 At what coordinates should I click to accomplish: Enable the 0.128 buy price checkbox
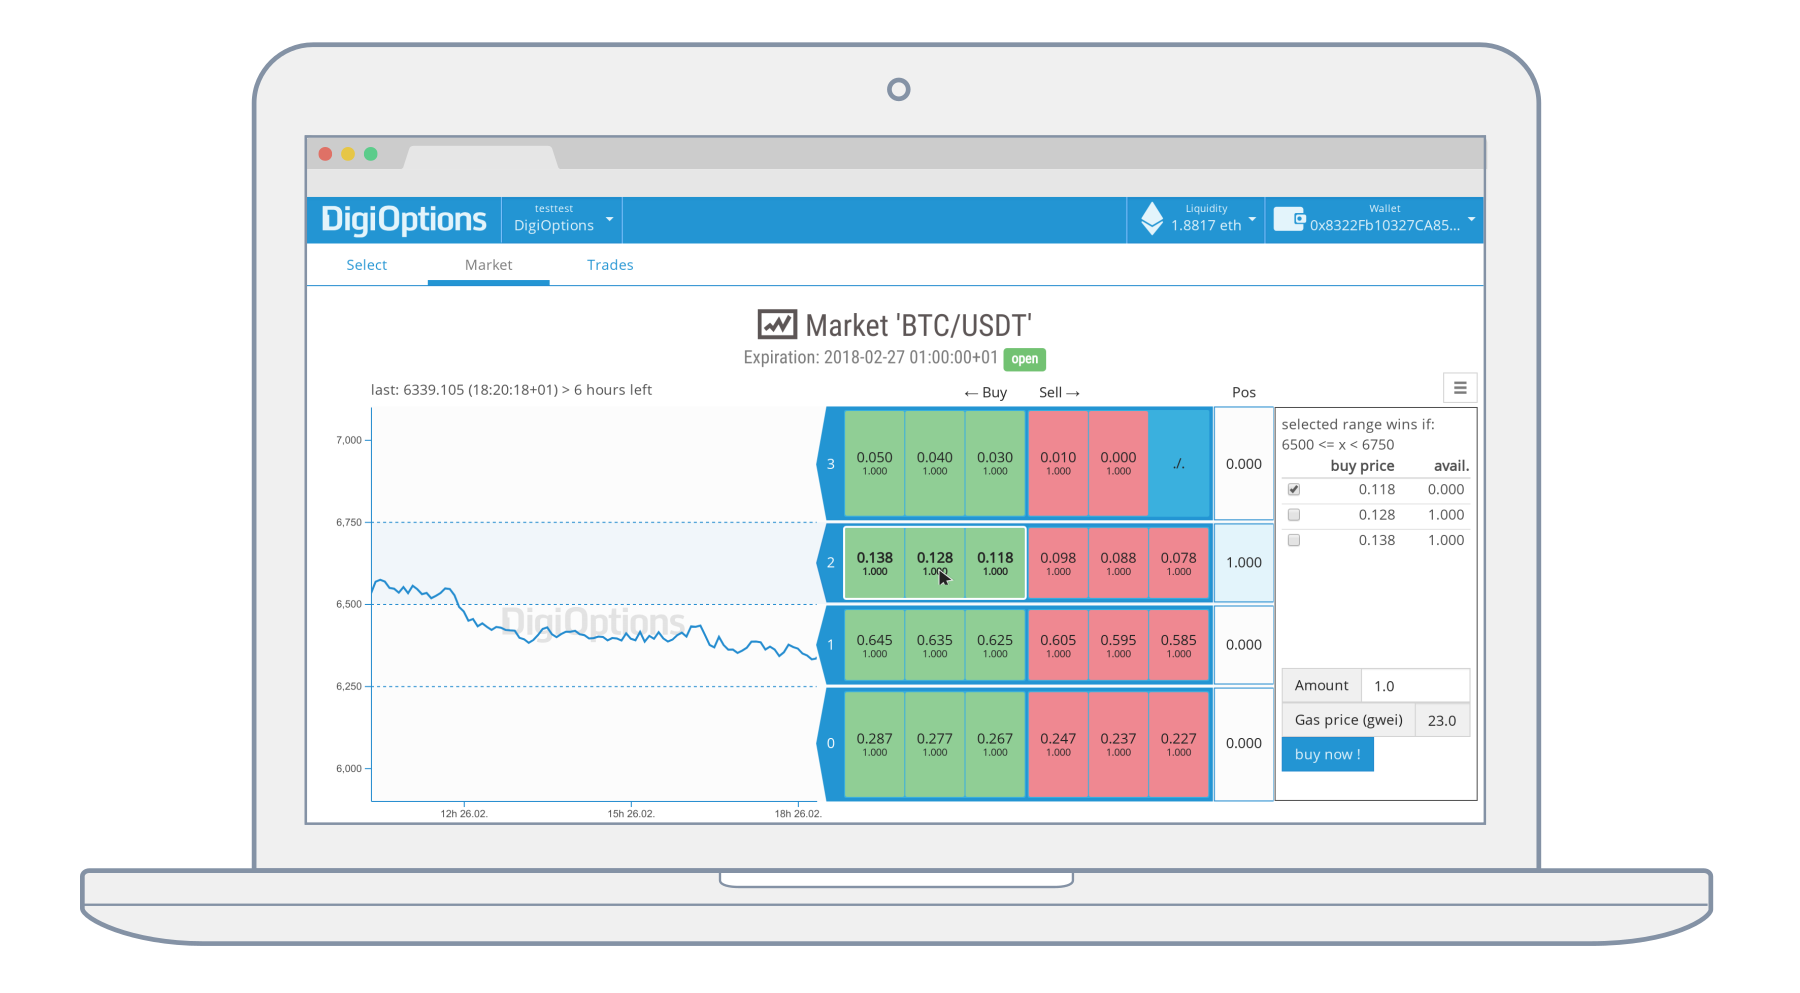(1294, 515)
